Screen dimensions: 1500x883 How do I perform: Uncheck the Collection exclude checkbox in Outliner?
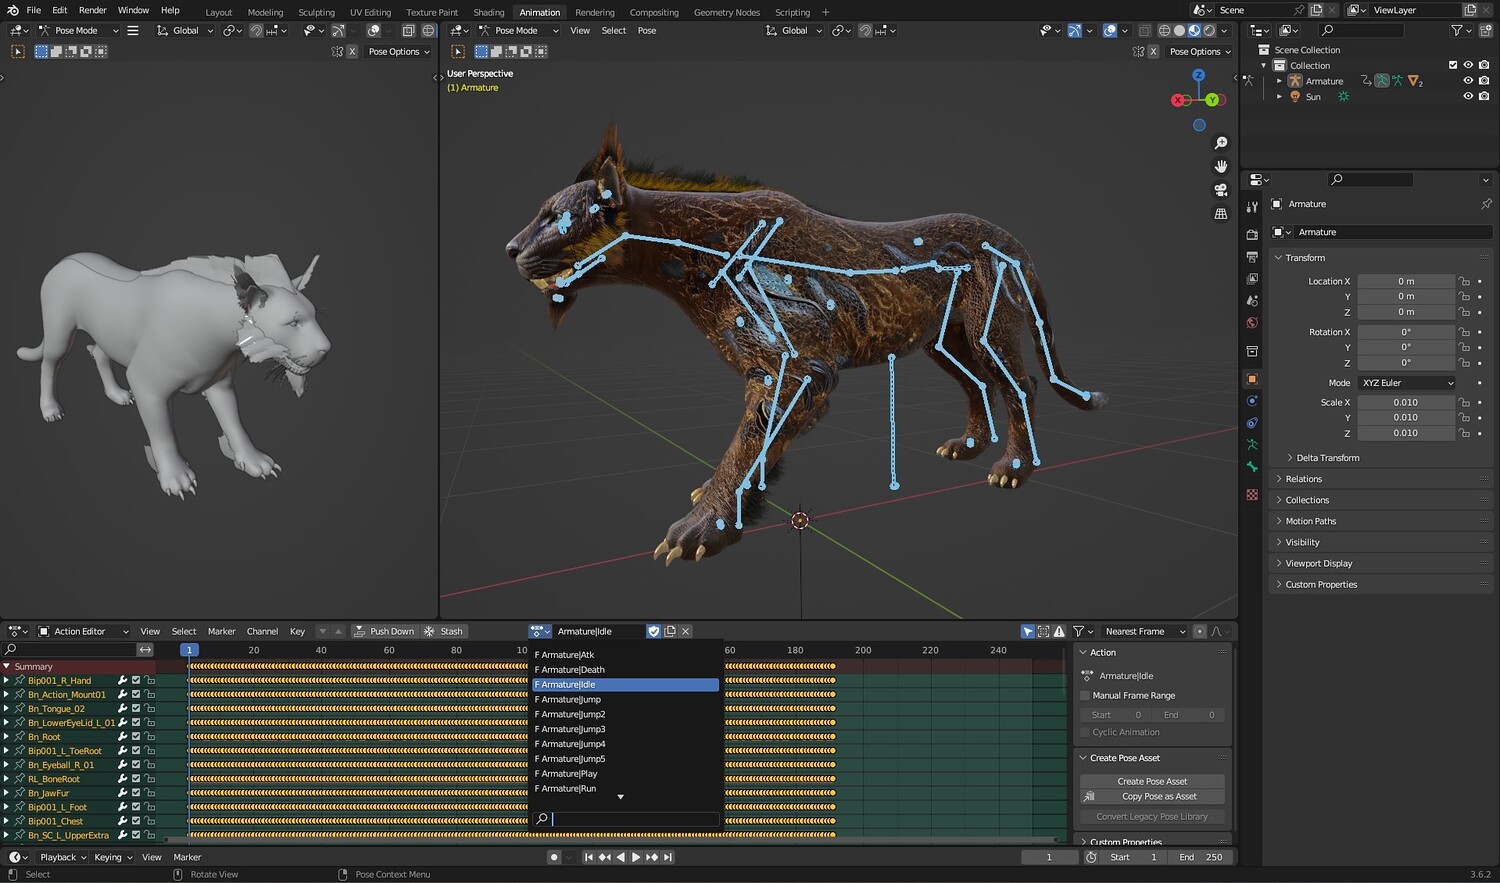pyautogui.click(x=1453, y=65)
